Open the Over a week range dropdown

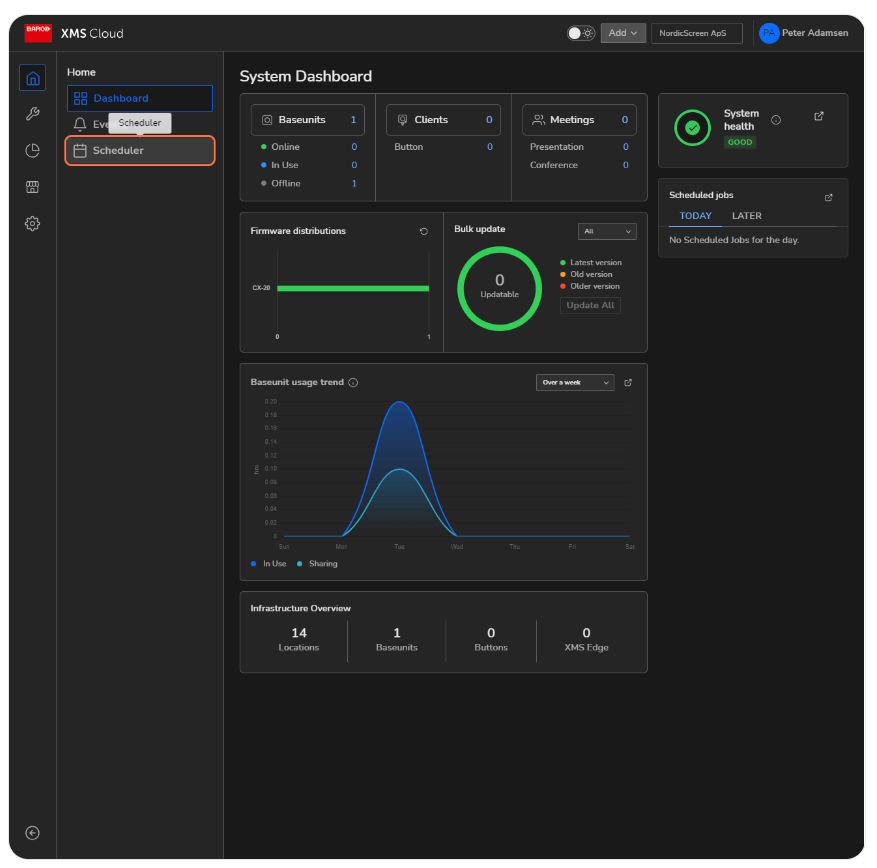pos(575,383)
